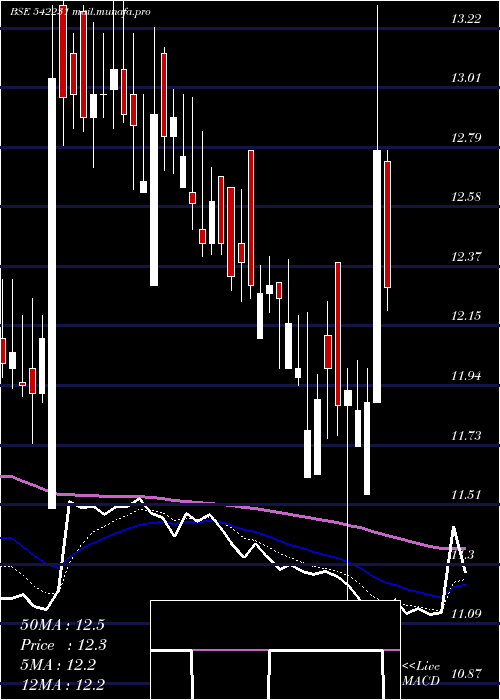Click the 12.58 price axis label
The height and width of the screenshot is (700, 500).
[x=467, y=197]
